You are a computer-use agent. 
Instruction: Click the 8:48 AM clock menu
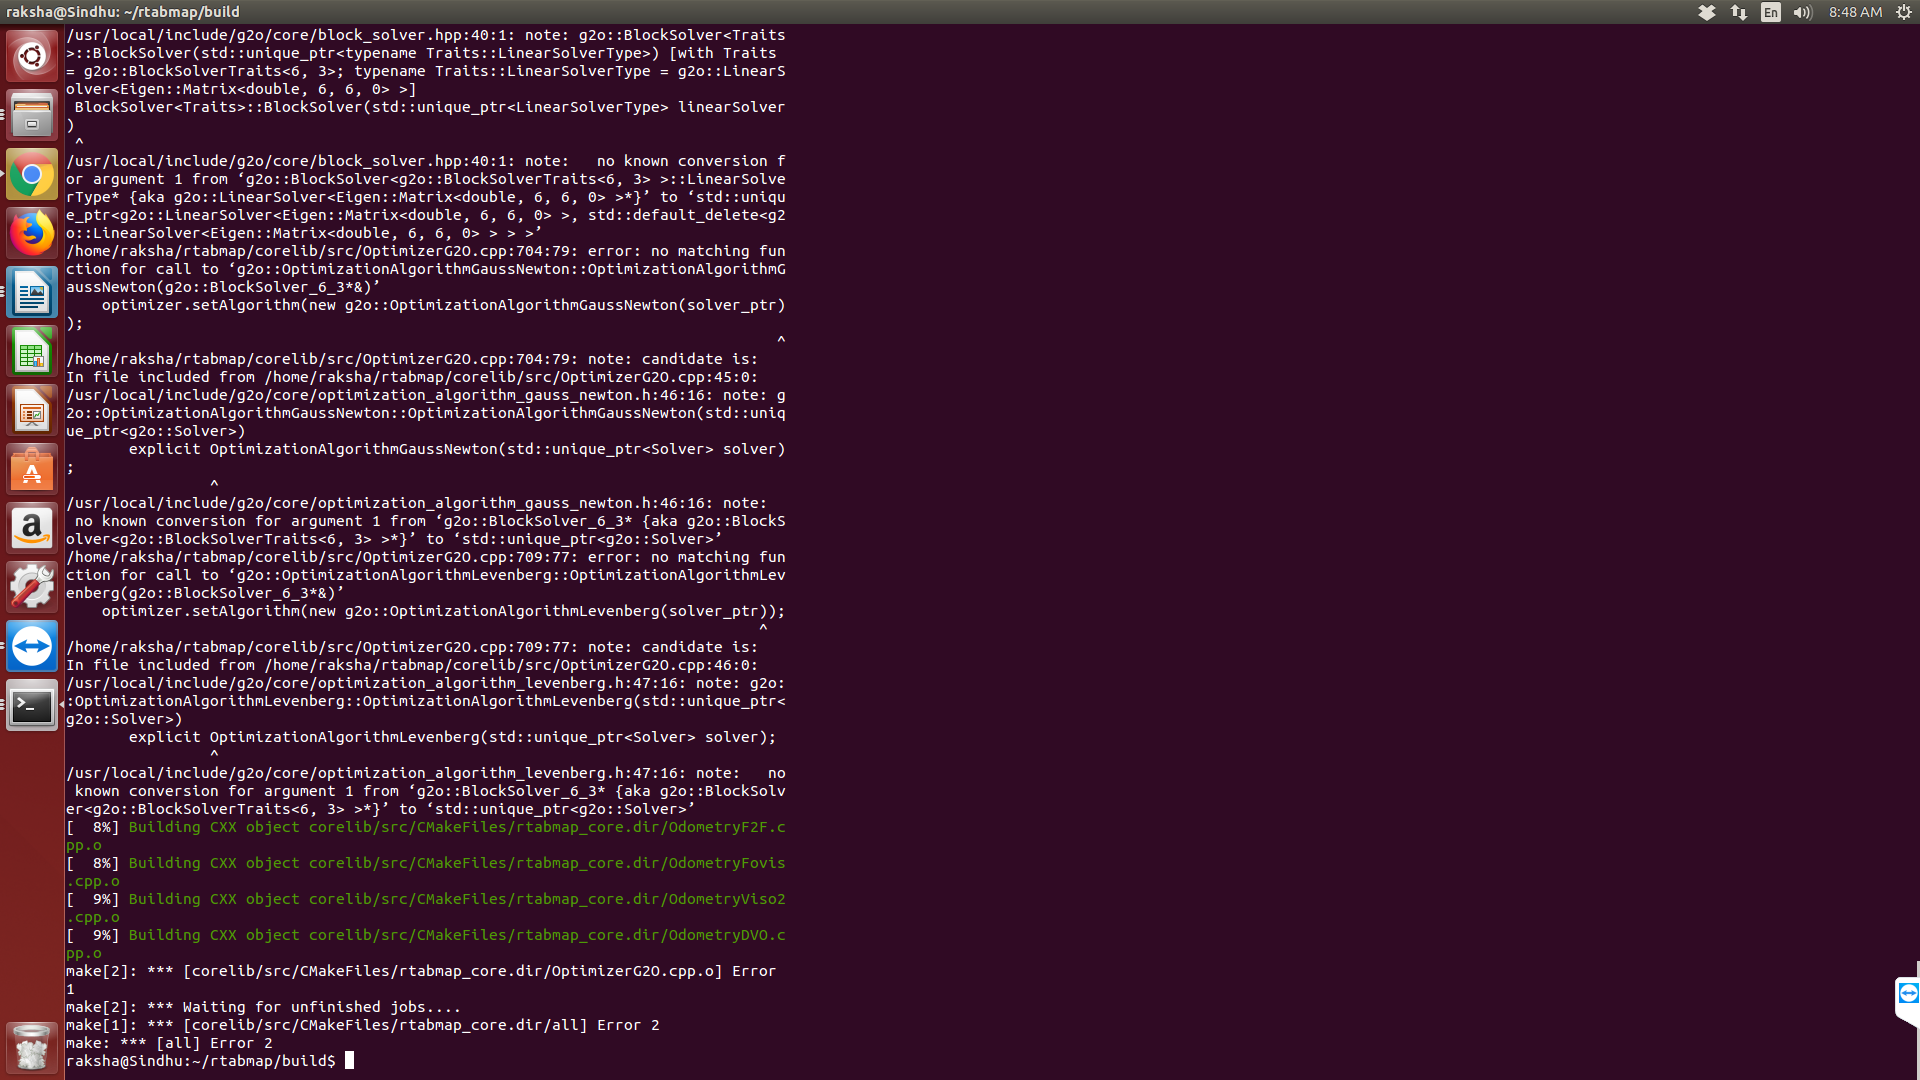(1855, 12)
